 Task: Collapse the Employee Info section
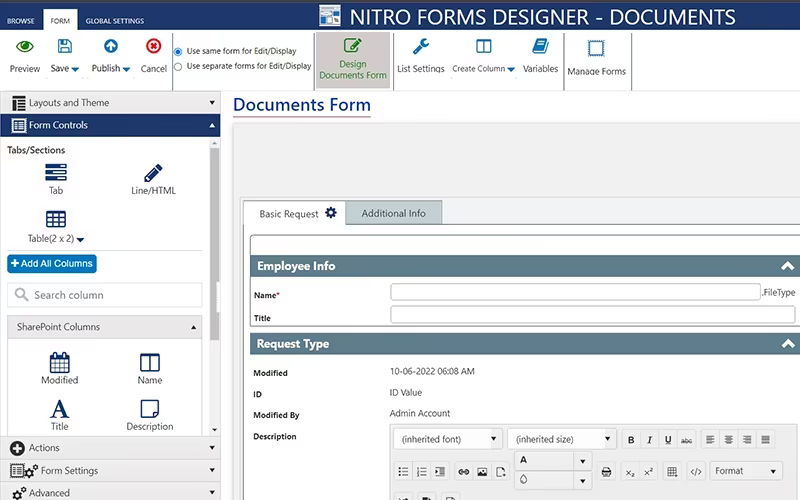click(x=787, y=266)
